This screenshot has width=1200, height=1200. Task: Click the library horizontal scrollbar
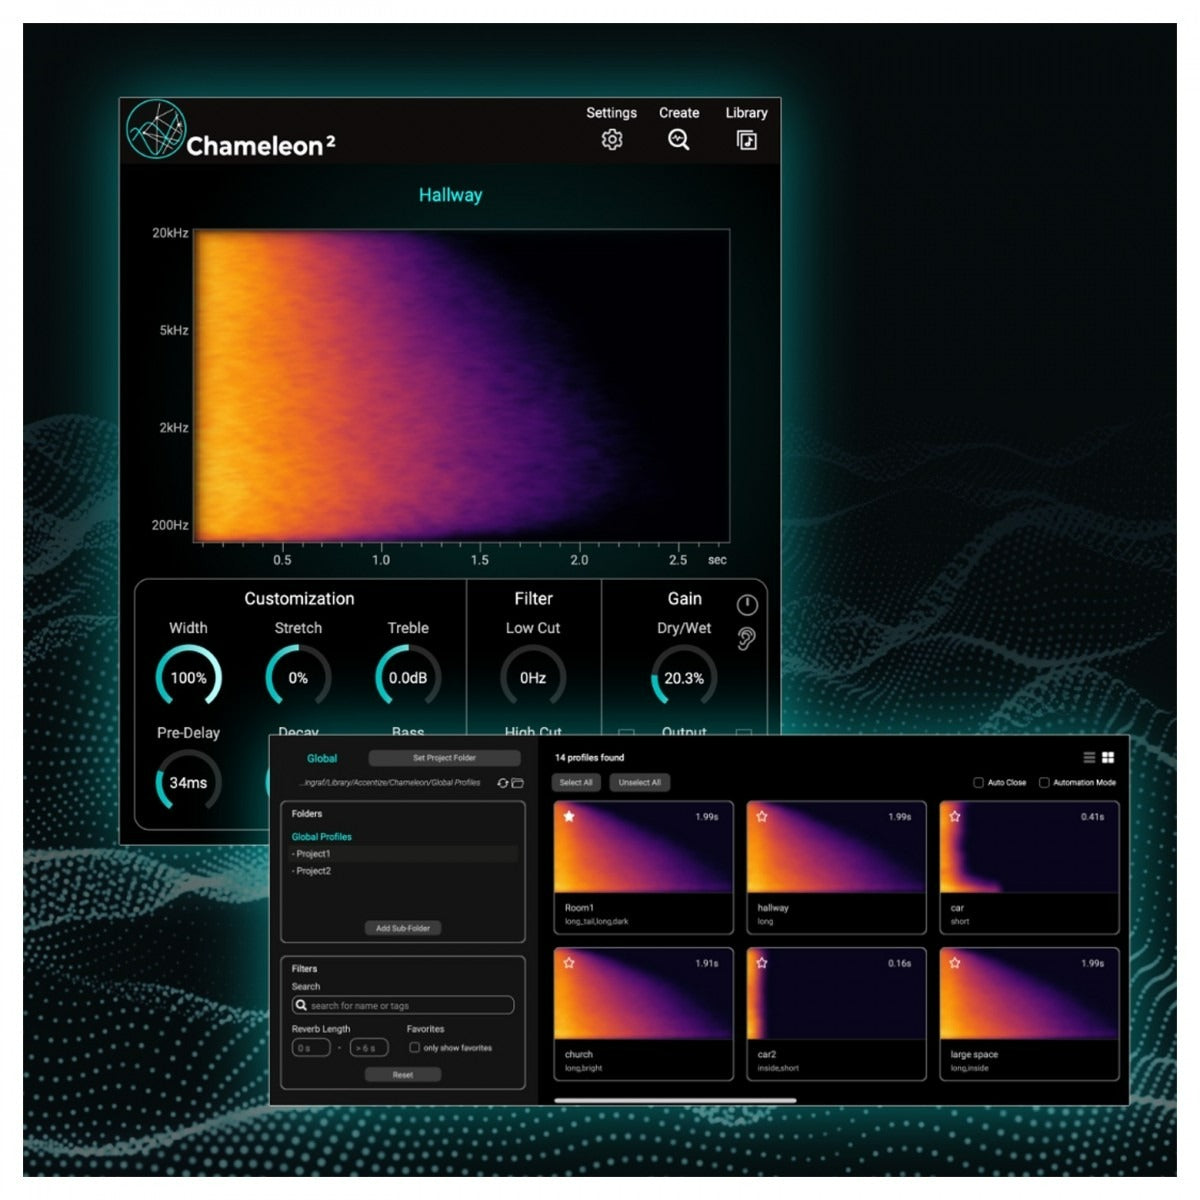tap(675, 1100)
